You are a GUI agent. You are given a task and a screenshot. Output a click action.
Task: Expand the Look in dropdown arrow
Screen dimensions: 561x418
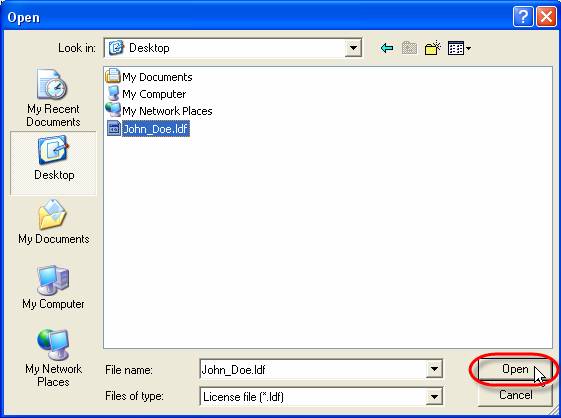tap(353, 48)
